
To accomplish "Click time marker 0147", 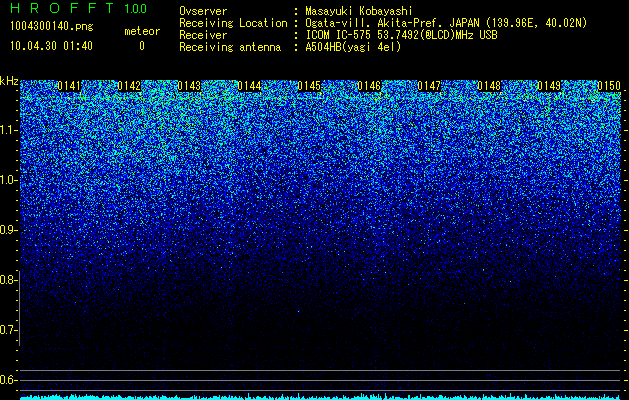I will pos(429,86).
